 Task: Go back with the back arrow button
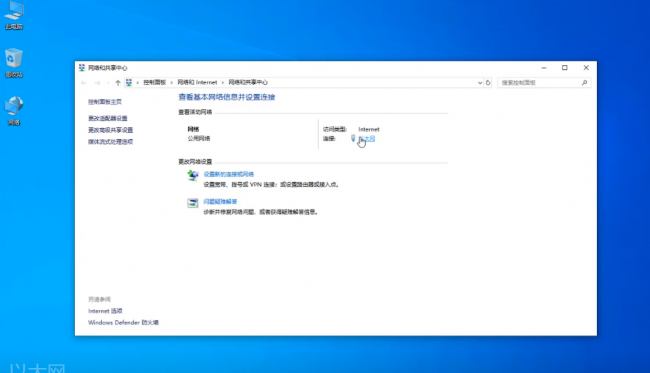pyautogui.click(x=84, y=83)
